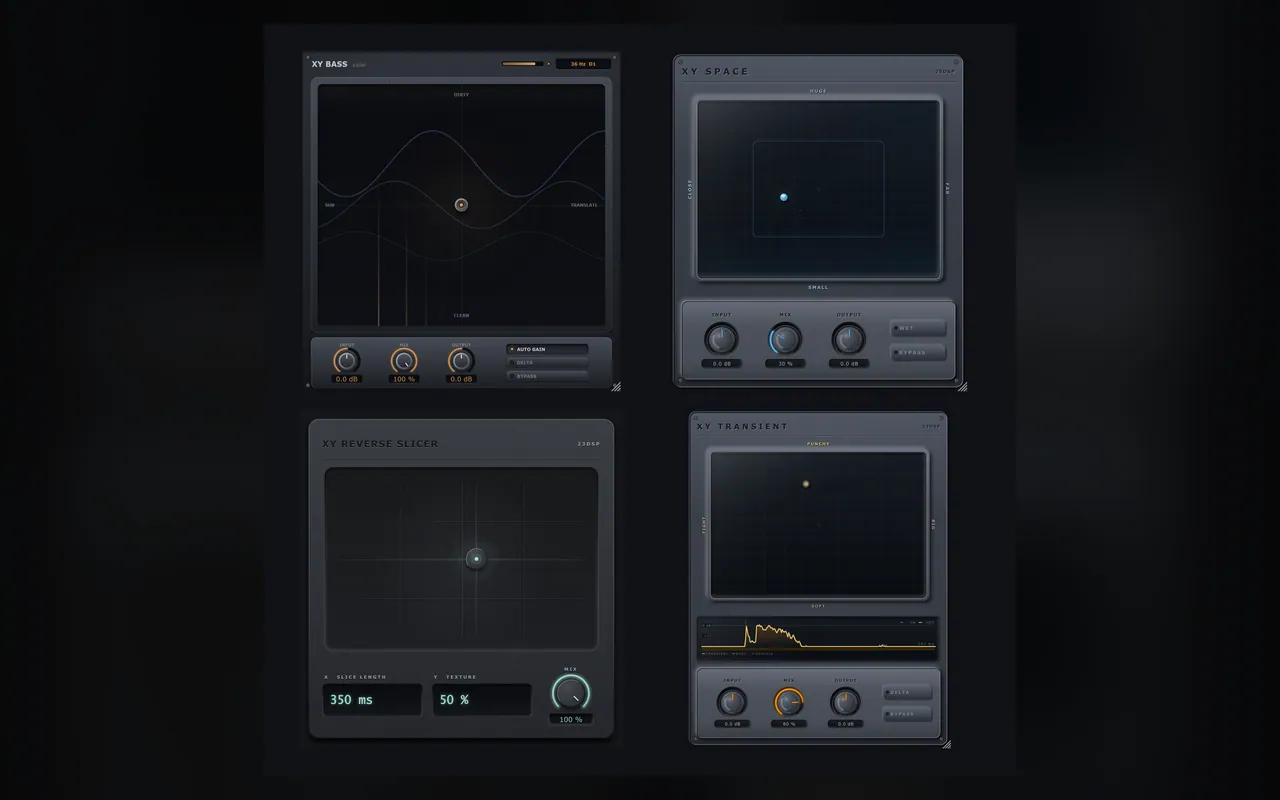Click Reverse Slicer 100 % mix value
Image resolution: width=1280 pixels, height=800 pixels.
pos(571,719)
